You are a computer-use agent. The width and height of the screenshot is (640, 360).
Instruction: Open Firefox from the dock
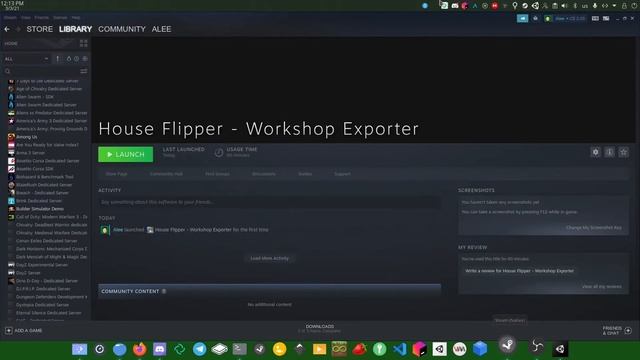[140, 349]
